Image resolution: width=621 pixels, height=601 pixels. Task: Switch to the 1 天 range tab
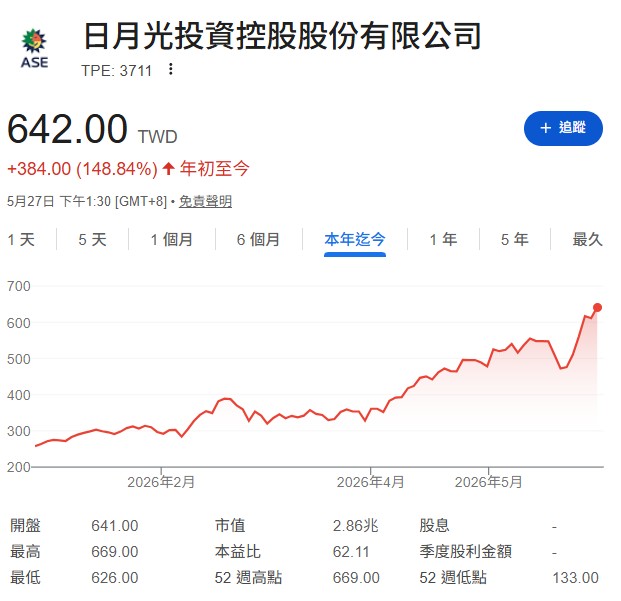21,240
